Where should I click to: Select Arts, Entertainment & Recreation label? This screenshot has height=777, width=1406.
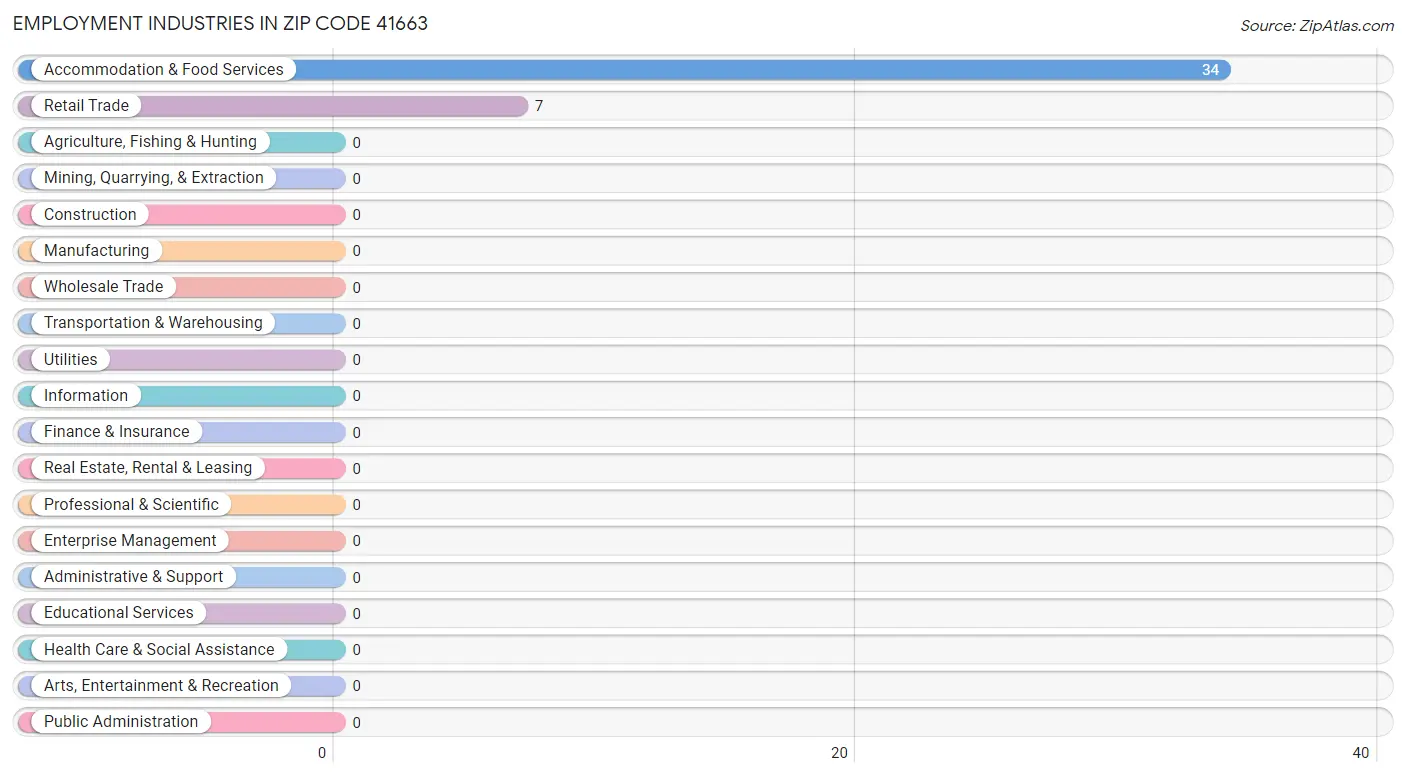(161, 686)
